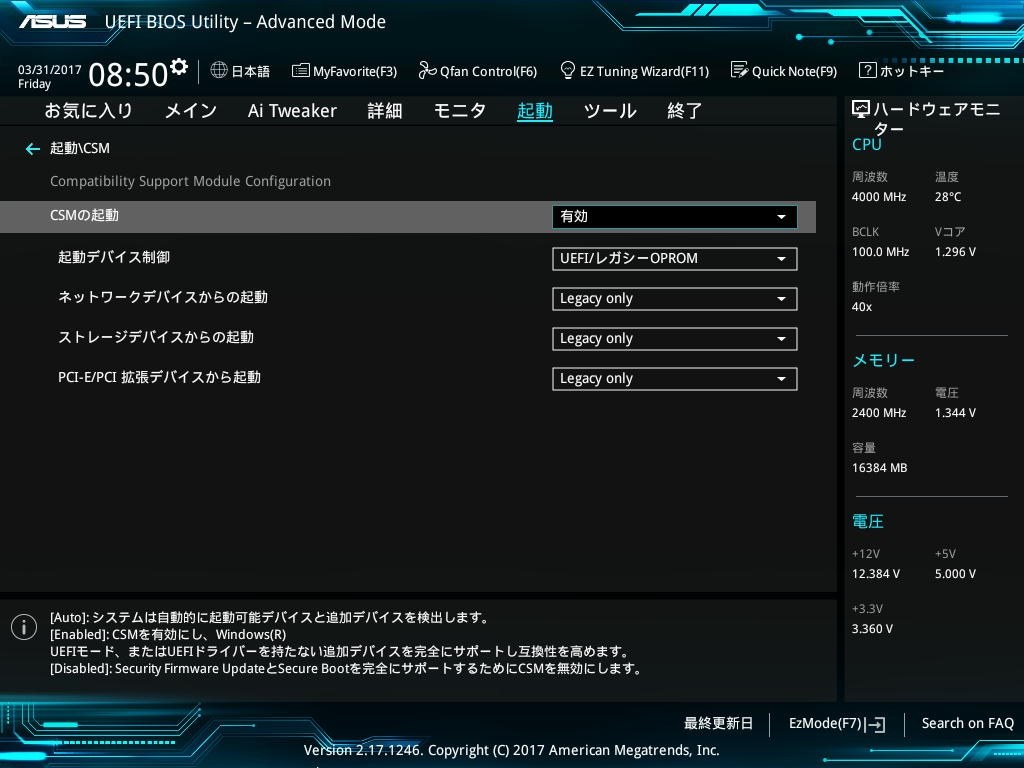
Task: Switch to the お気に入り tab
Action: [89, 110]
